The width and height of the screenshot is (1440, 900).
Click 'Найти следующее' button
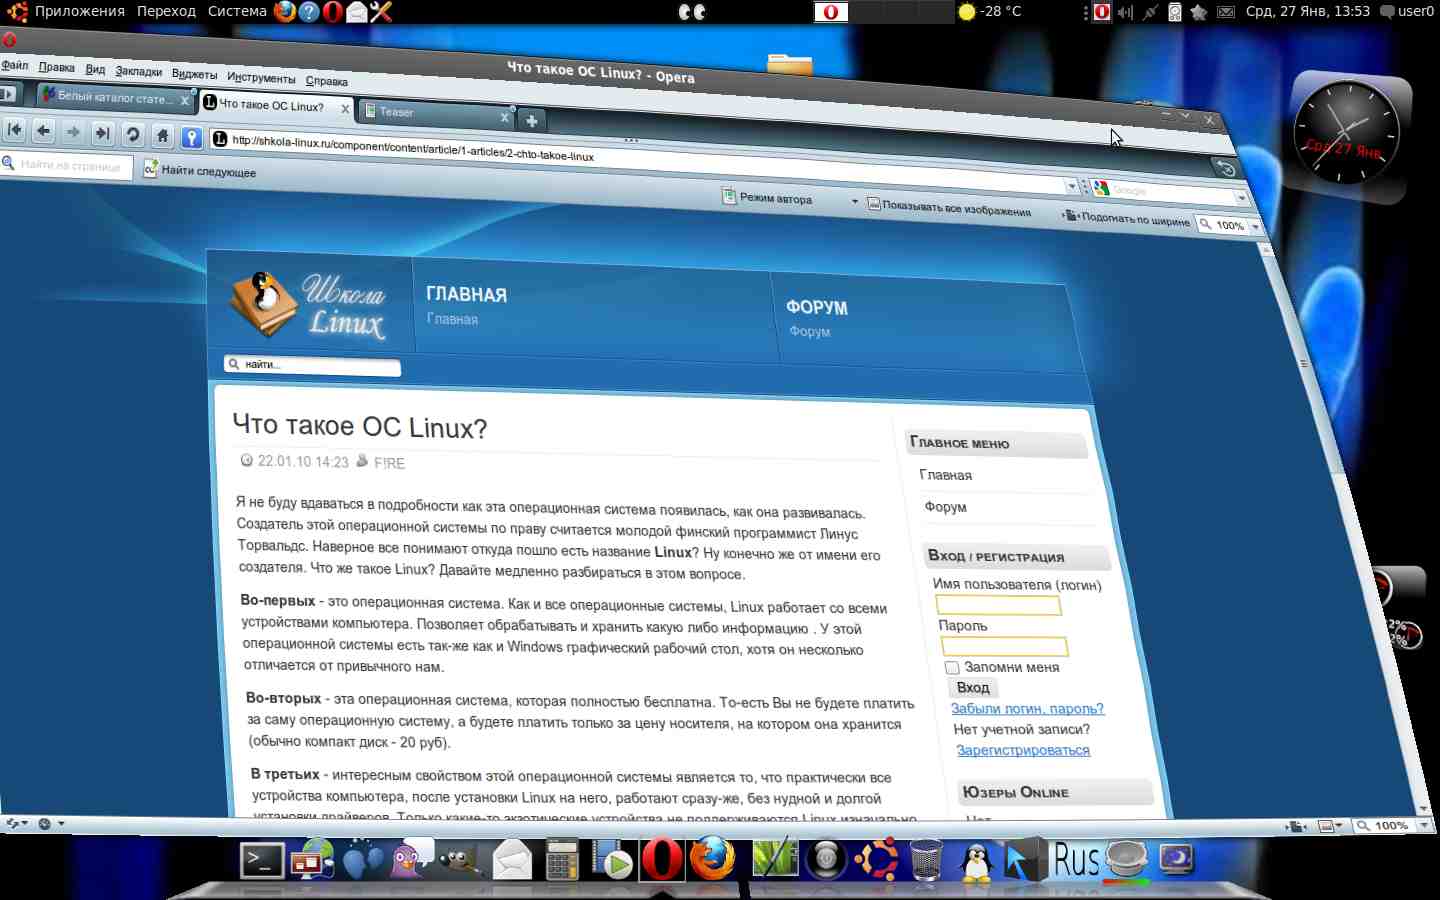tap(199, 171)
